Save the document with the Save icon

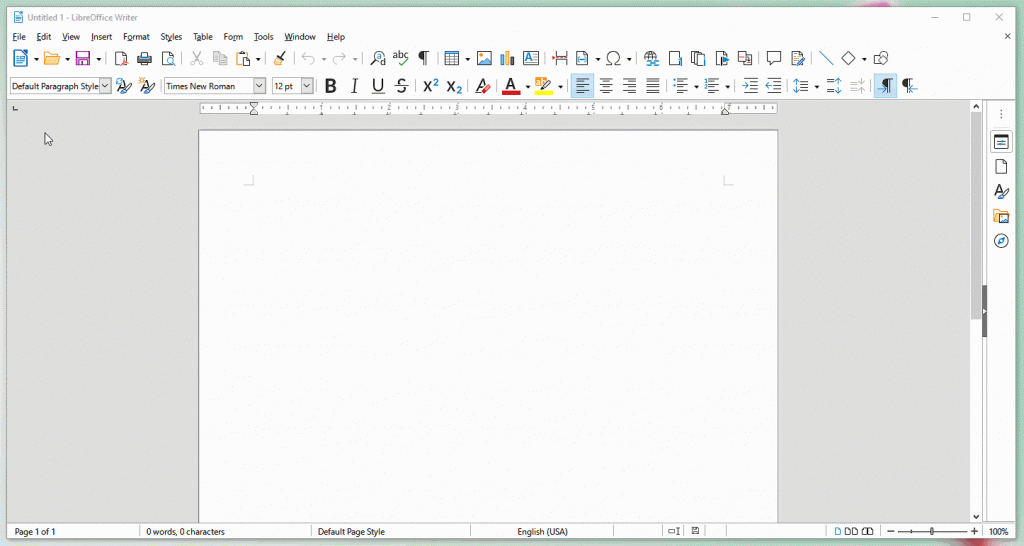point(83,59)
